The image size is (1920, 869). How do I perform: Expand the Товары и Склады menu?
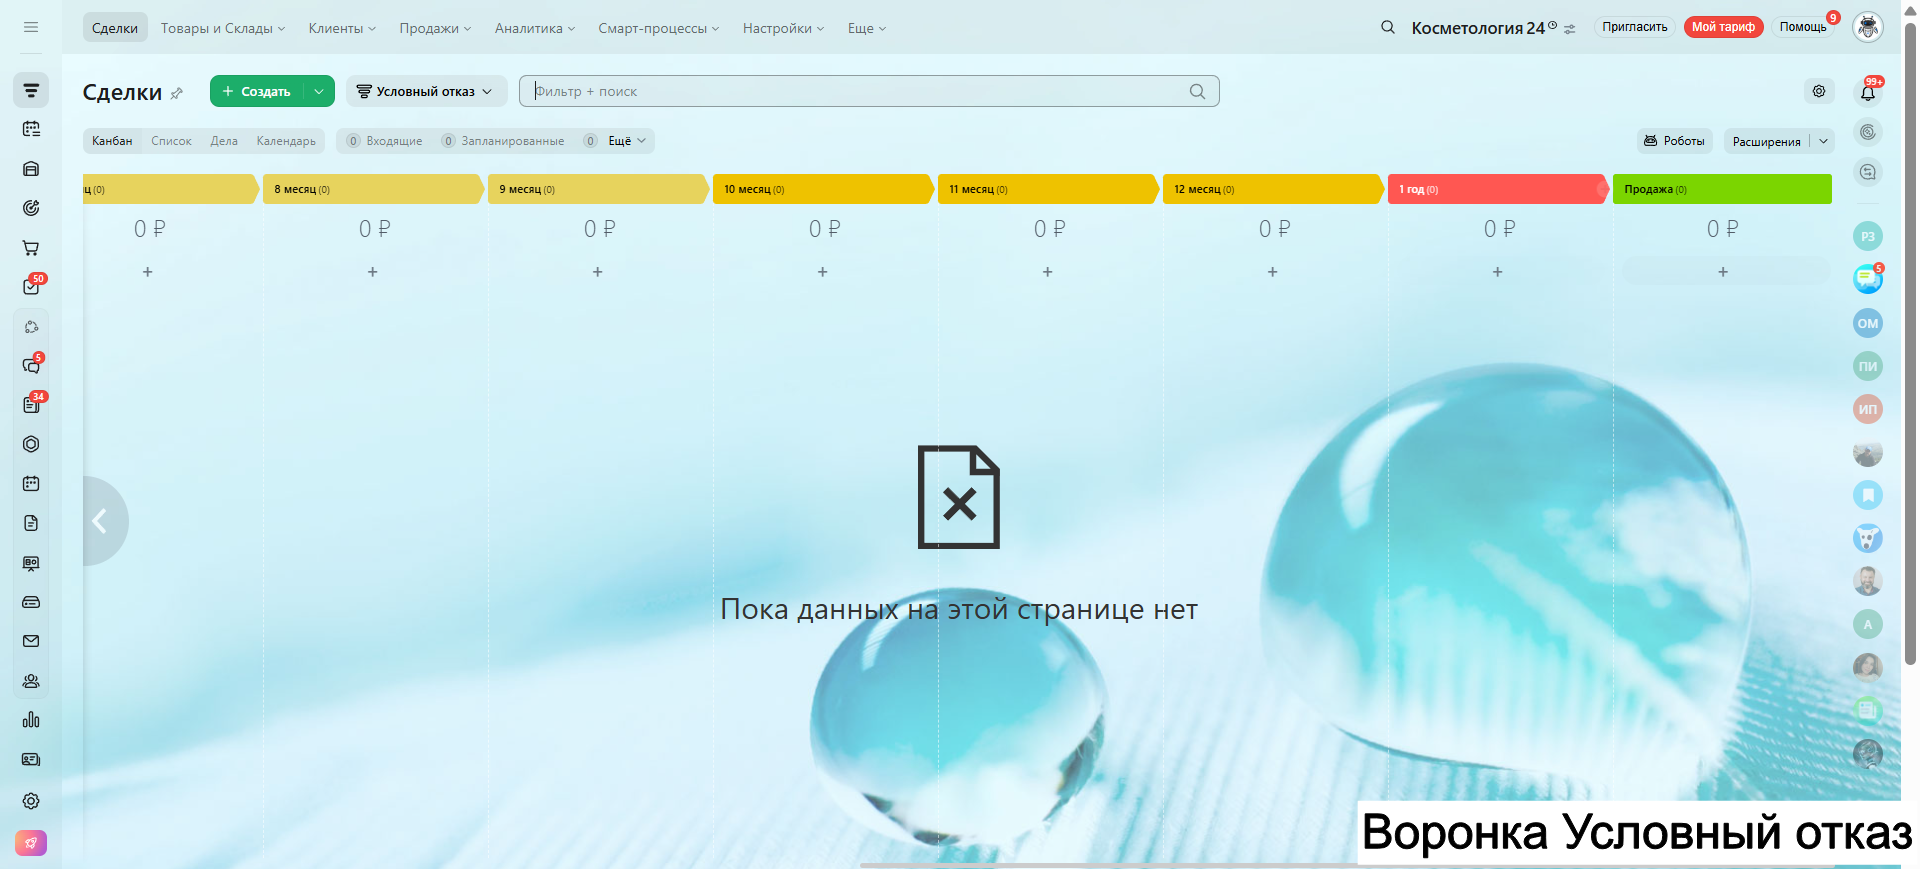[x=223, y=28]
